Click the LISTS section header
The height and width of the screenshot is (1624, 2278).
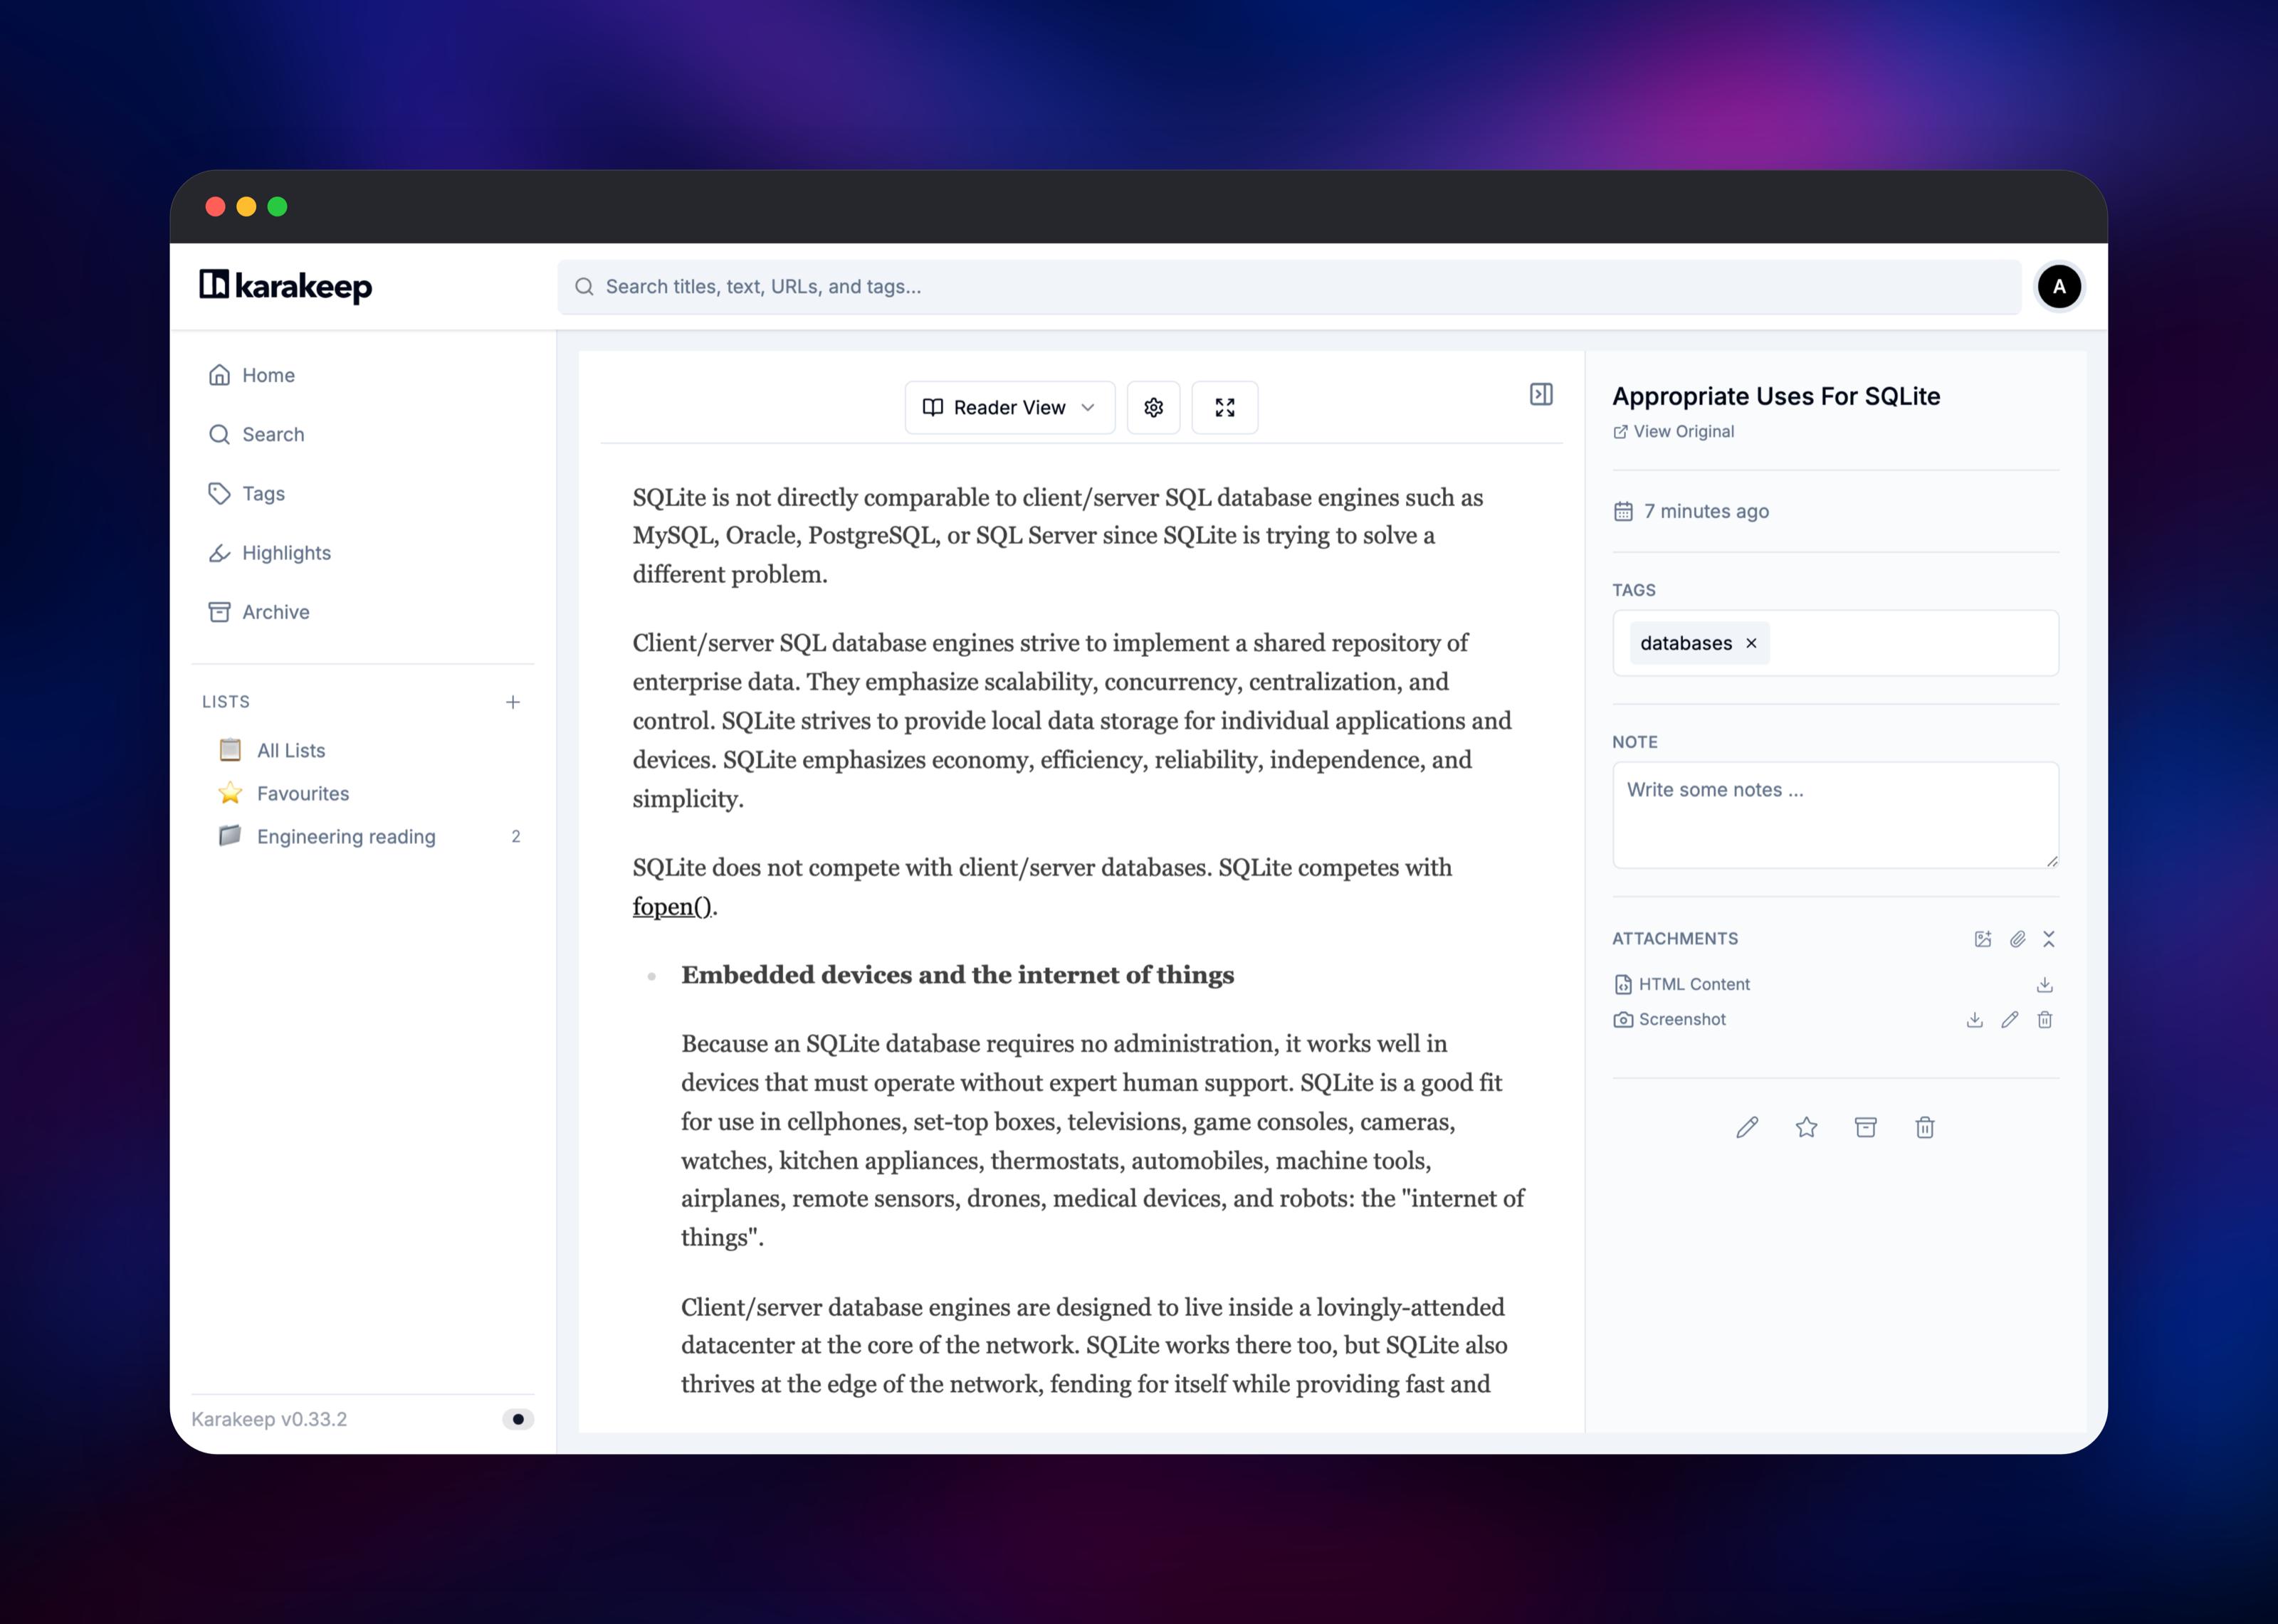pyautogui.click(x=226, y=702)
